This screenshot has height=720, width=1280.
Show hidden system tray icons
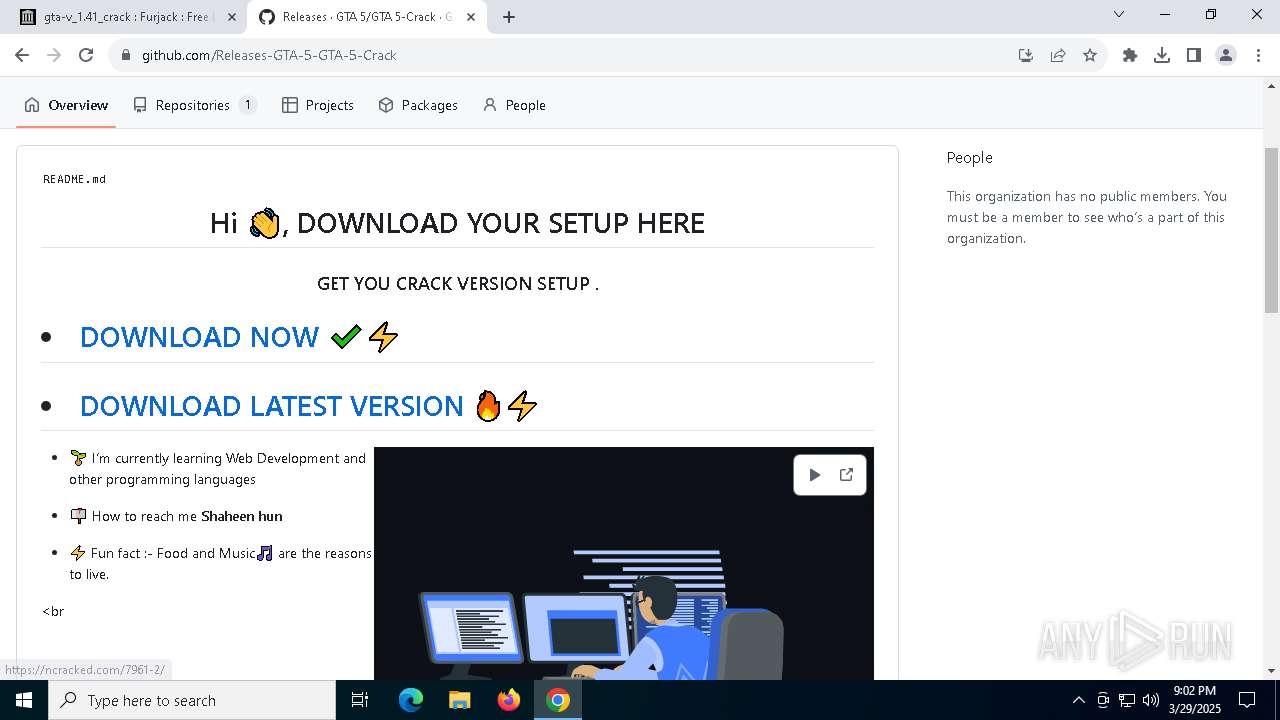tap(1079, 700)
